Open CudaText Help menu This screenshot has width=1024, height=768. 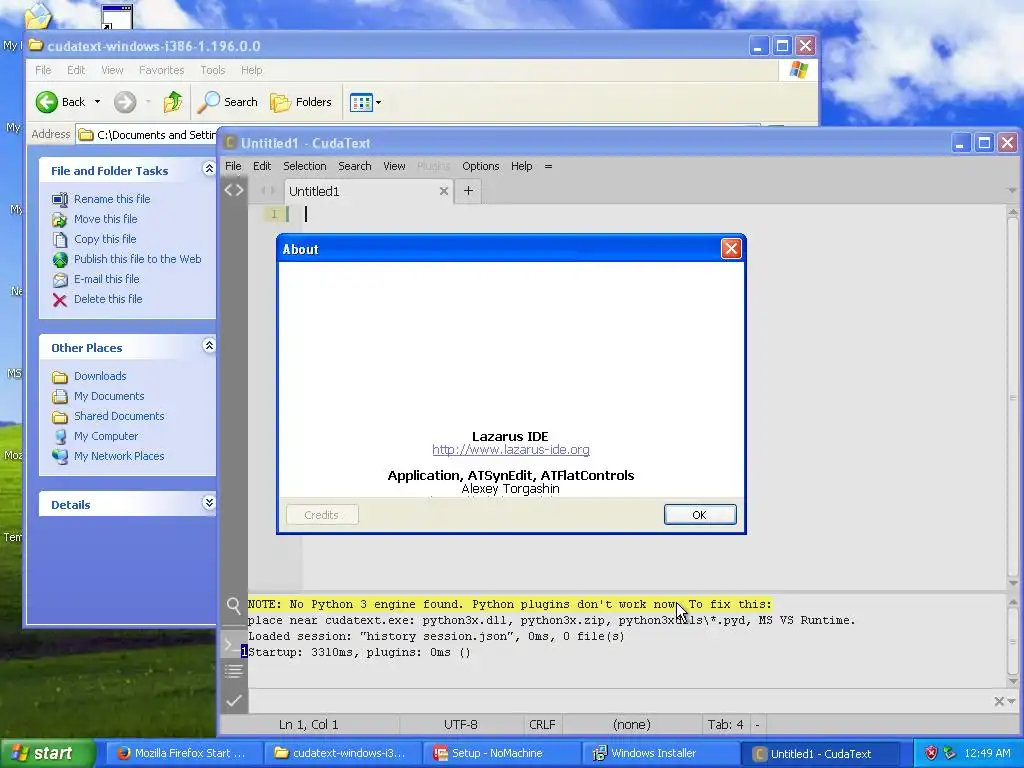(x=521, y=166)
